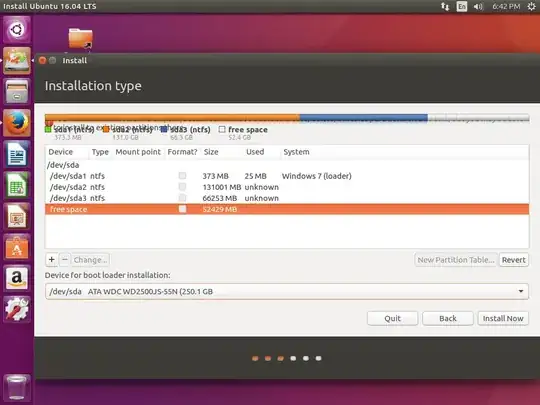The image size is (540, 405).
Task: Open Ubuntu Dash search launcher
Action: 17,30
